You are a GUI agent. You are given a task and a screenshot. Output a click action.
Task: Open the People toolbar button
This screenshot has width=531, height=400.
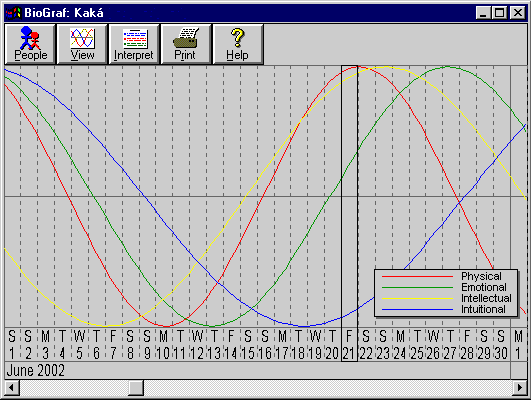(x=30, y=44)
